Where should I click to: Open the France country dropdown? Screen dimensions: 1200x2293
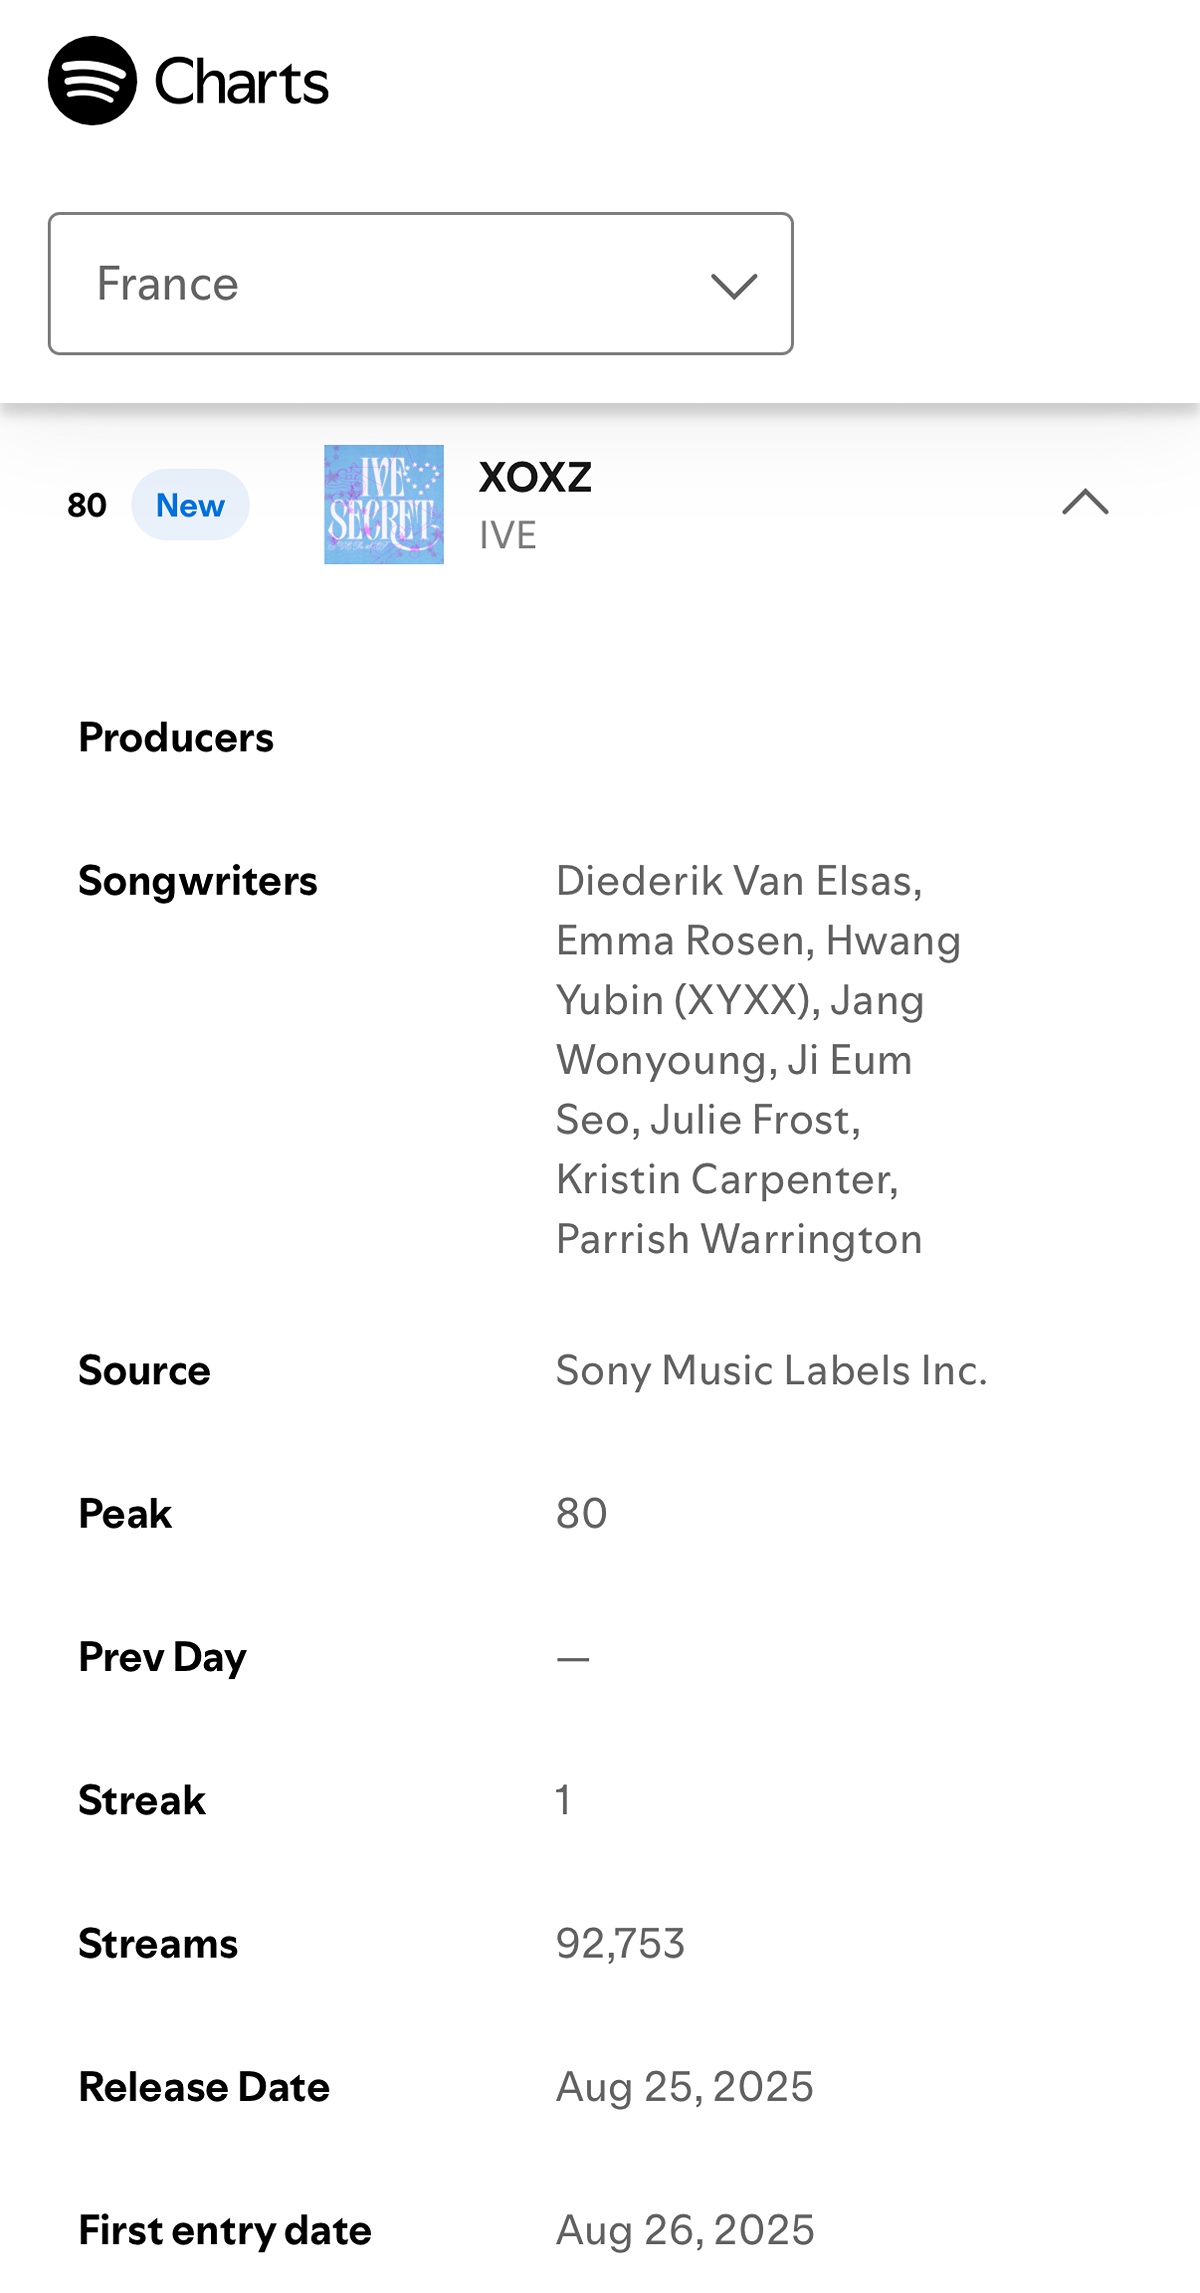[x=420, y=284]
